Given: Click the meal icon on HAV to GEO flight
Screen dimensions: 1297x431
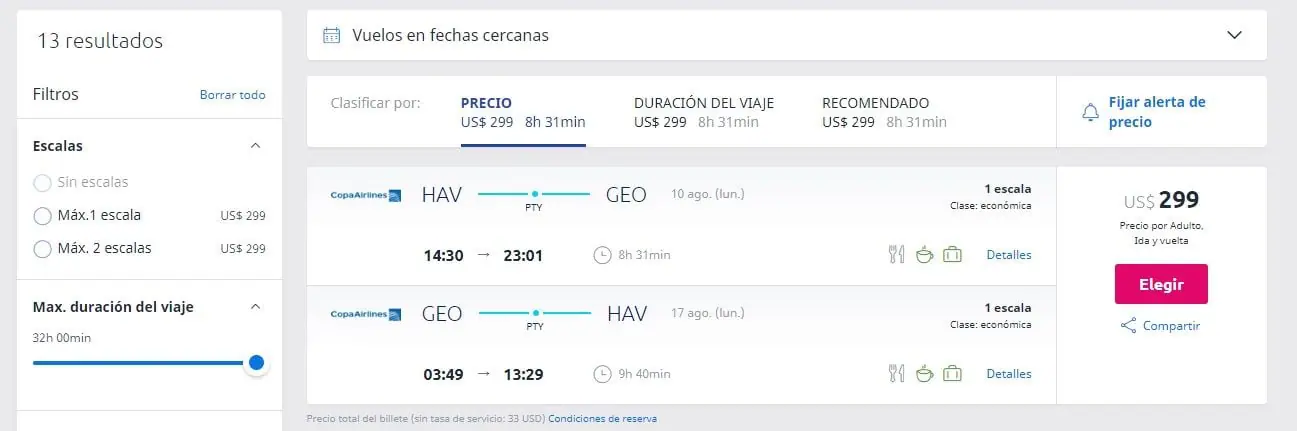Looking at the screenshot, I should tap(896, 255).
